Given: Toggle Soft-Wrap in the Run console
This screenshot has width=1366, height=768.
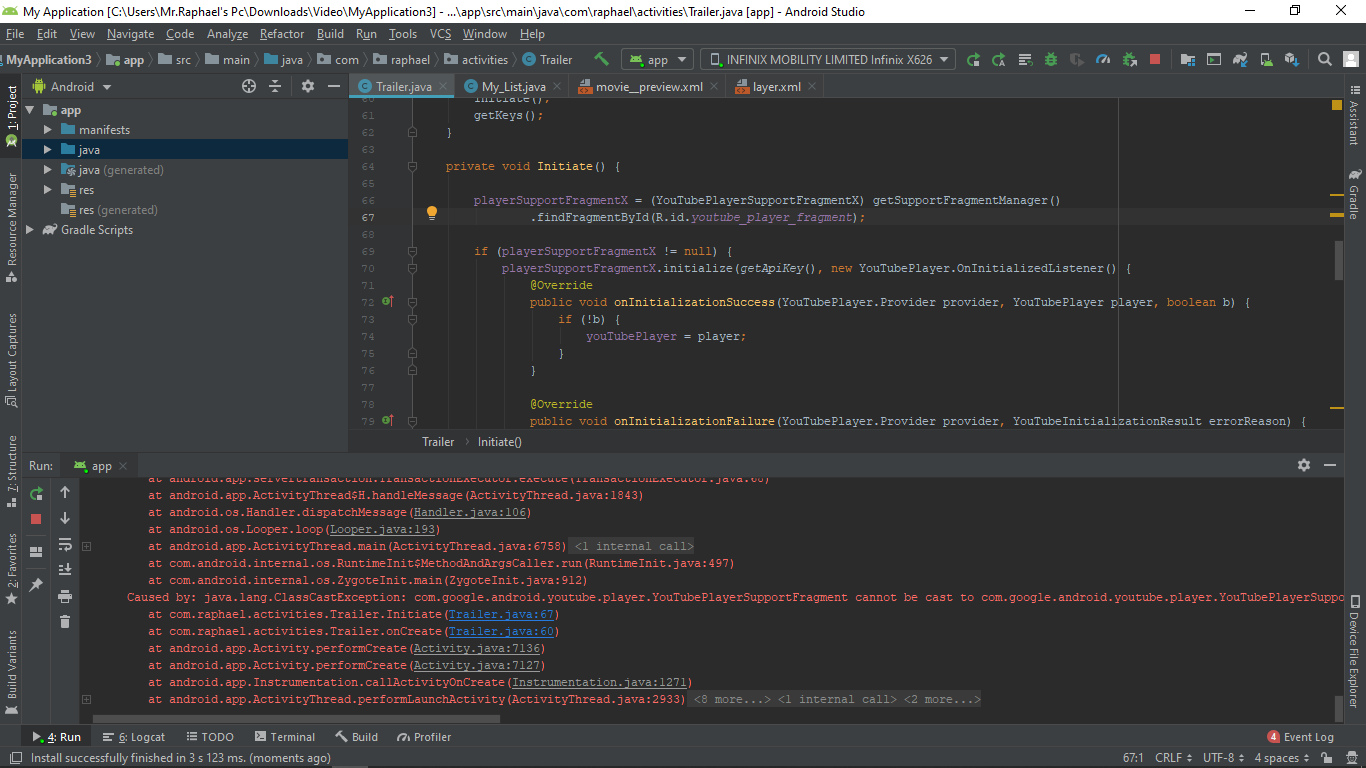Looking at the screenshot, I should [65, 544].
